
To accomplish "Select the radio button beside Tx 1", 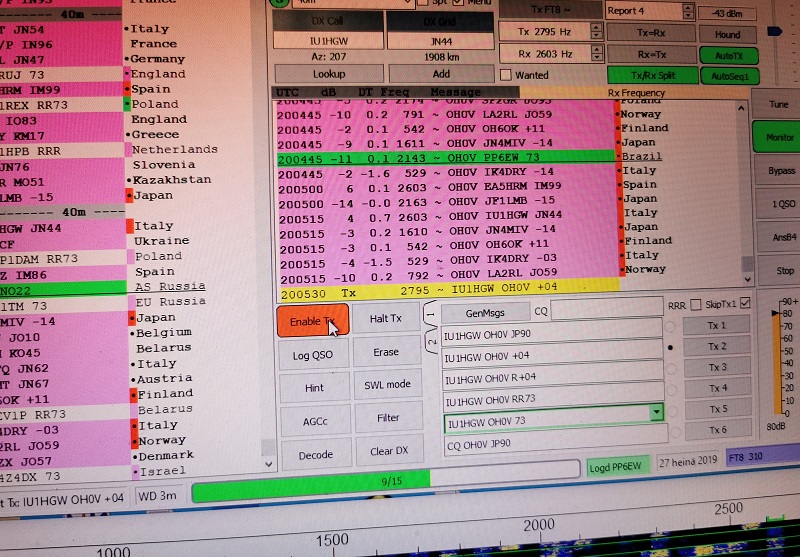I will [669, 326].
